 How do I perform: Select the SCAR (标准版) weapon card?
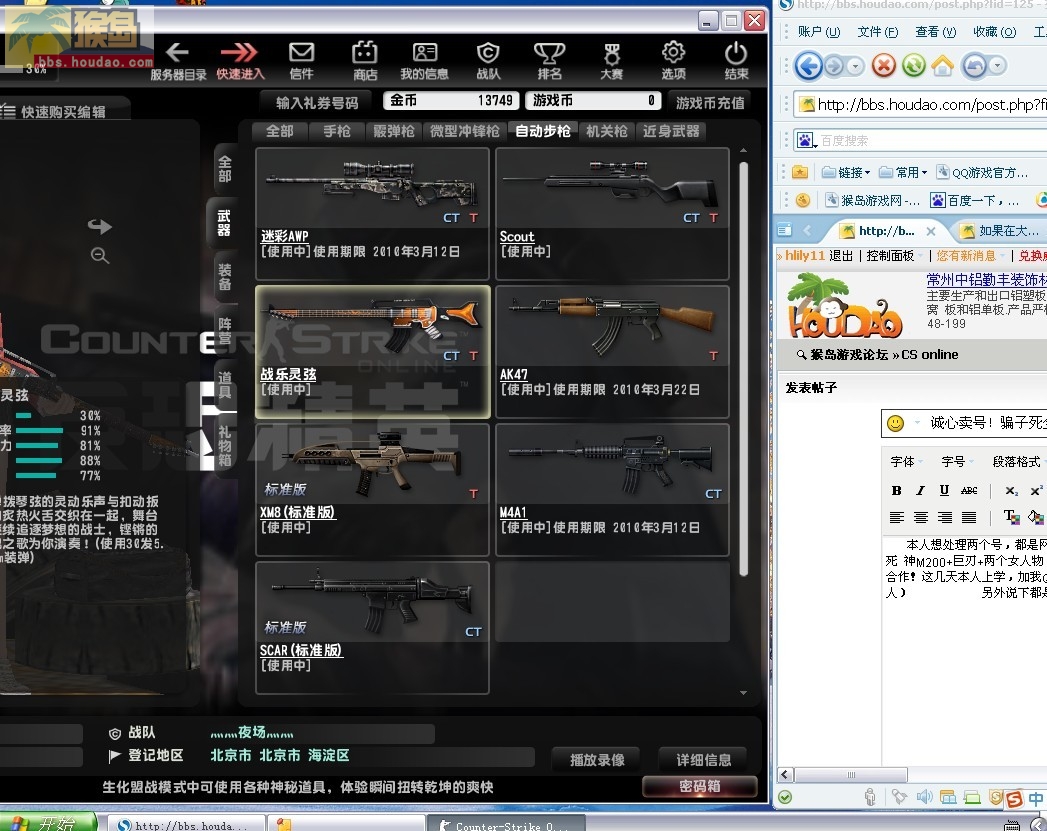coord(373,627)
